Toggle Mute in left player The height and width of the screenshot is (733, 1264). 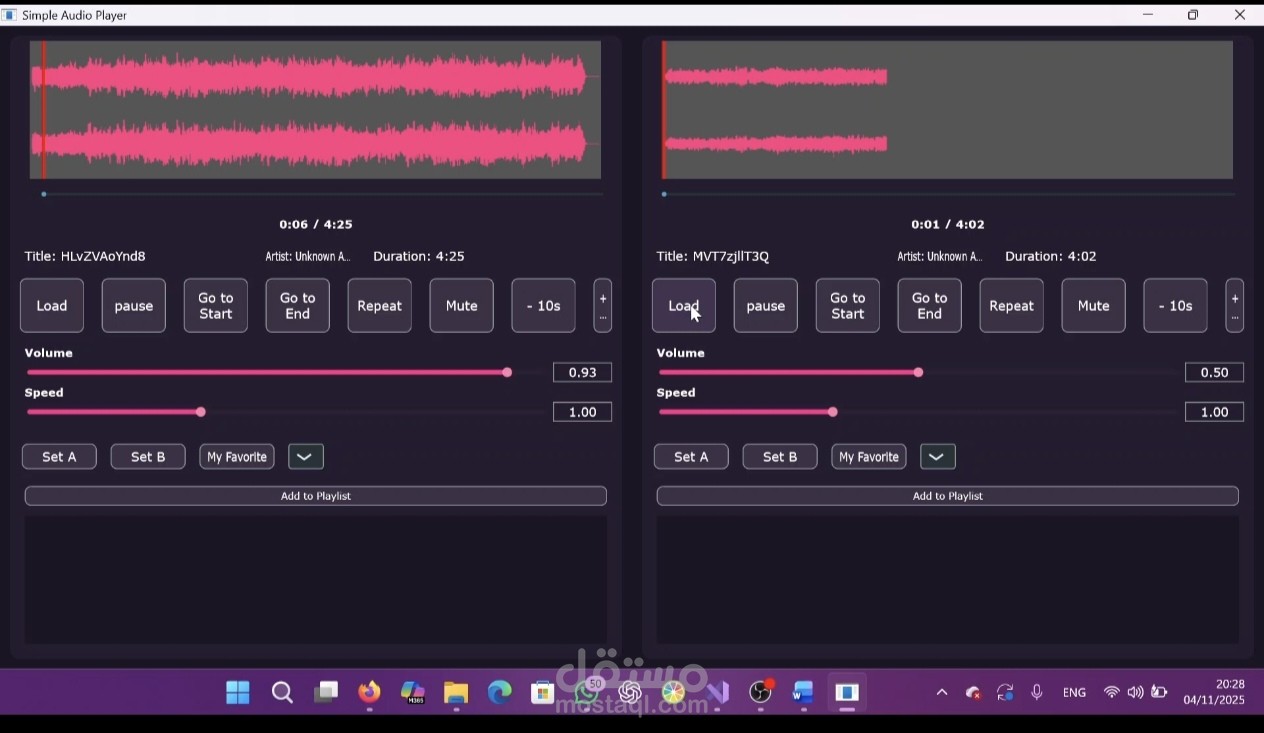pos(462,306)
